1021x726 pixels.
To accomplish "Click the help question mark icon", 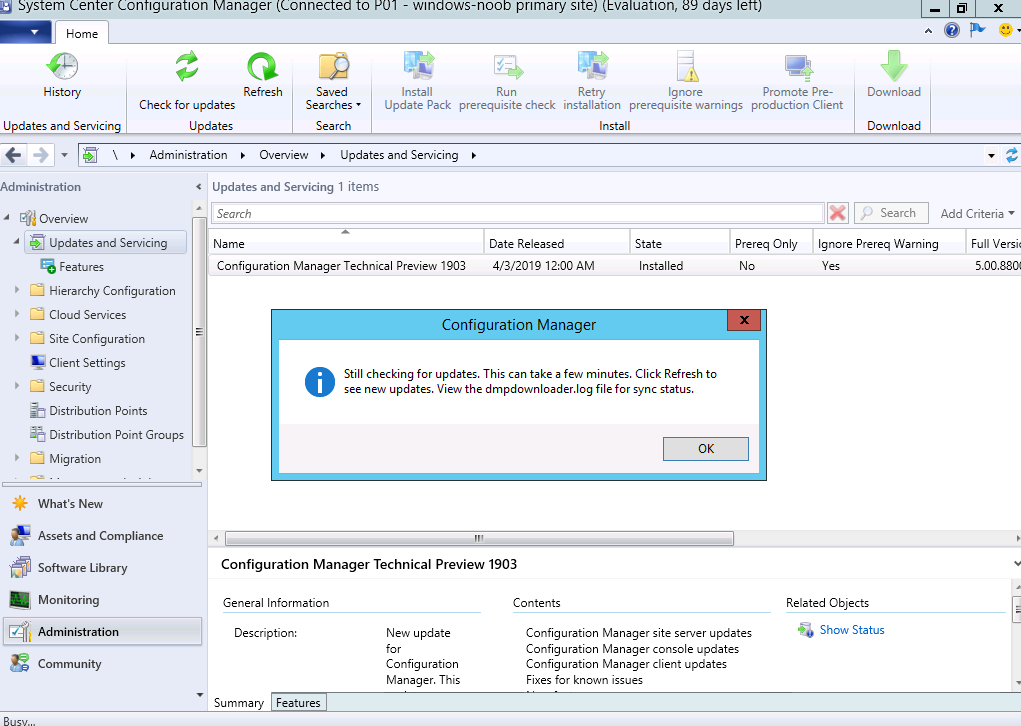I will click(951, 30).
